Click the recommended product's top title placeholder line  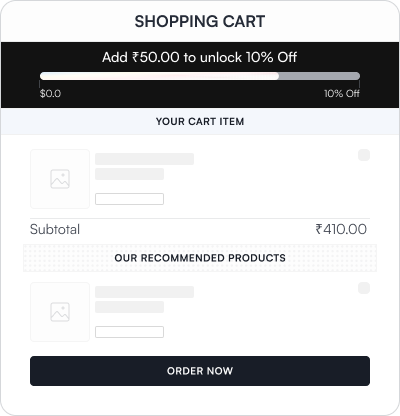pyautogui.click(x=144, y=292)
